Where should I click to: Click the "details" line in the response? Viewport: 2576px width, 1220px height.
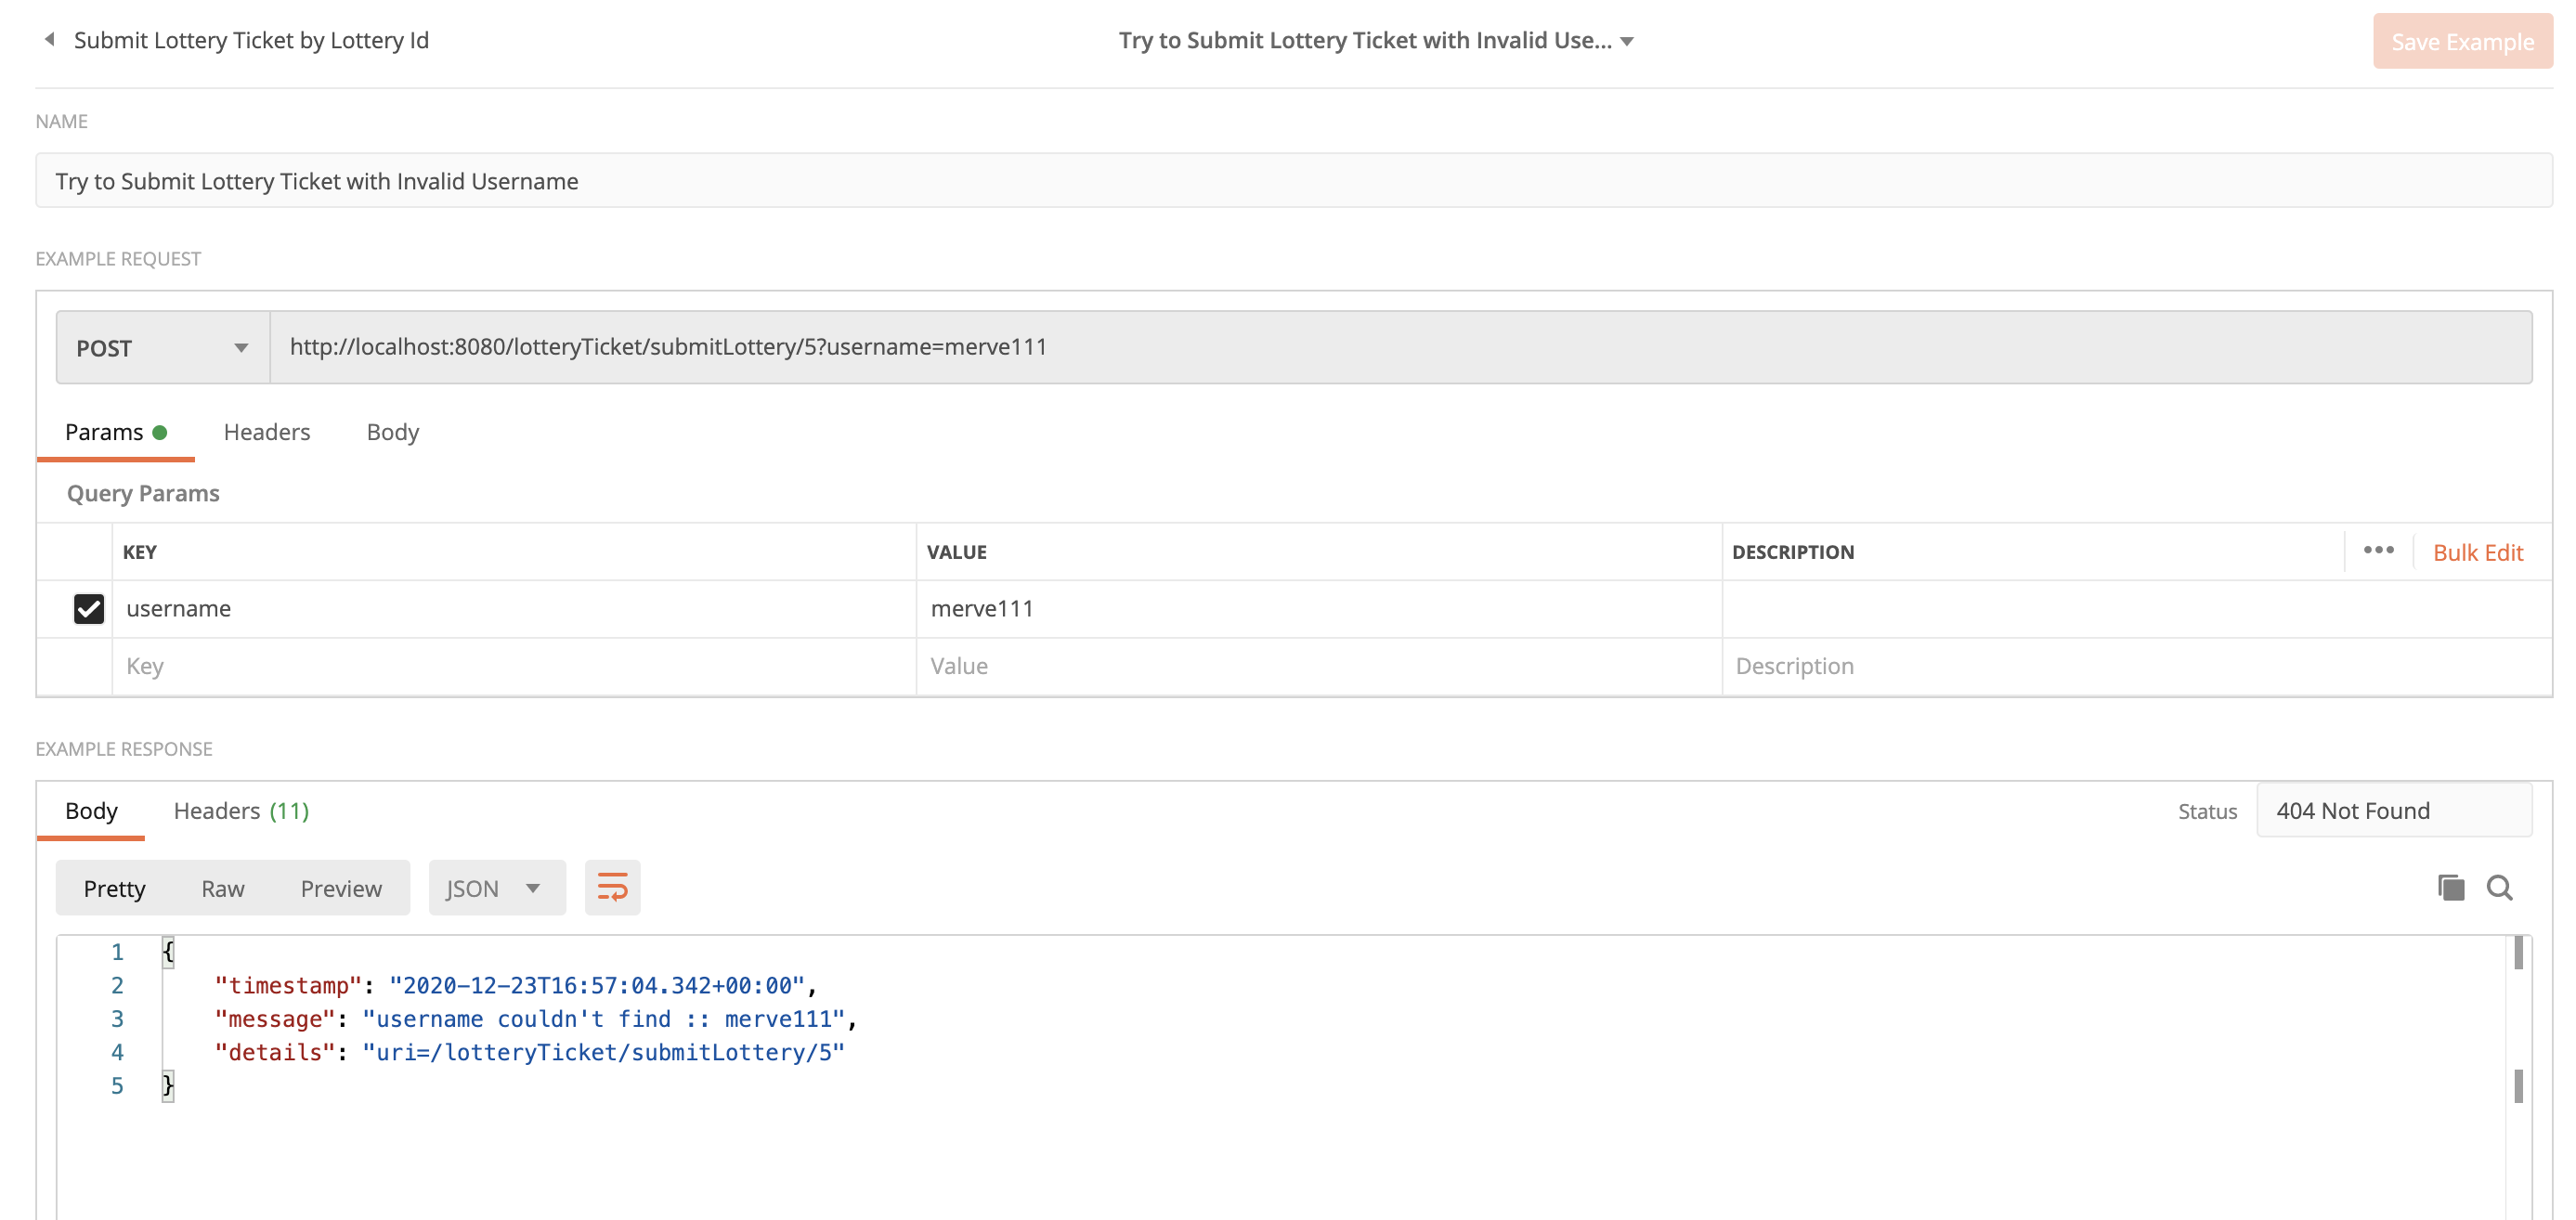click(529, 1053)
